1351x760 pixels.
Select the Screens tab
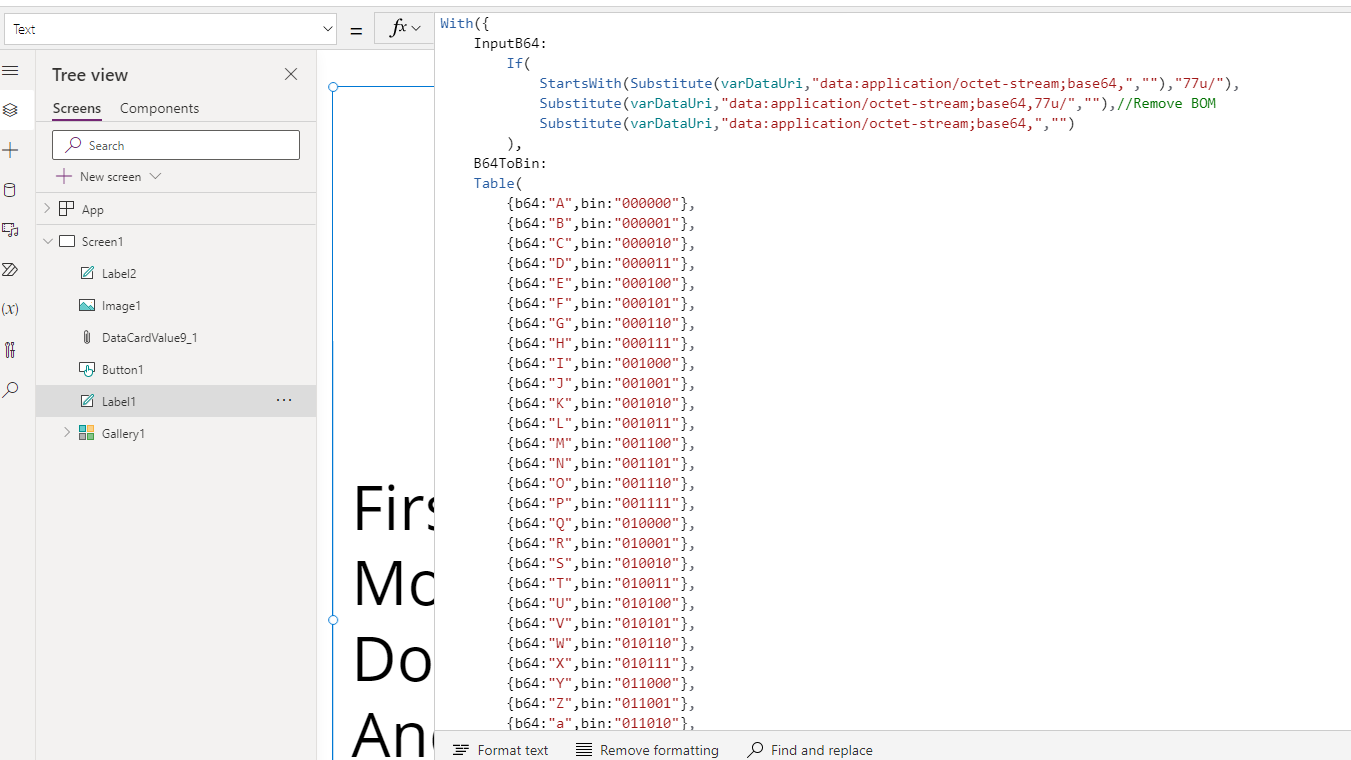tap(77, 108)
